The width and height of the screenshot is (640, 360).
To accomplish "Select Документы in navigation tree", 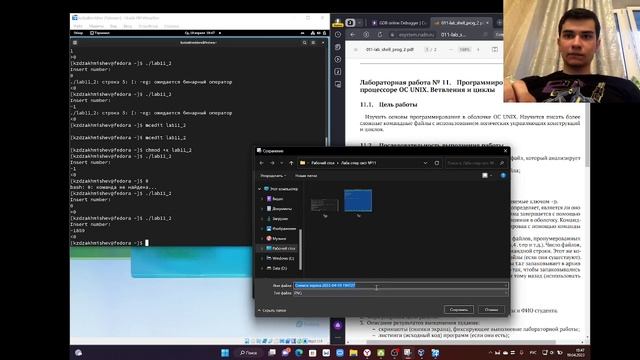I will point(282,209).
